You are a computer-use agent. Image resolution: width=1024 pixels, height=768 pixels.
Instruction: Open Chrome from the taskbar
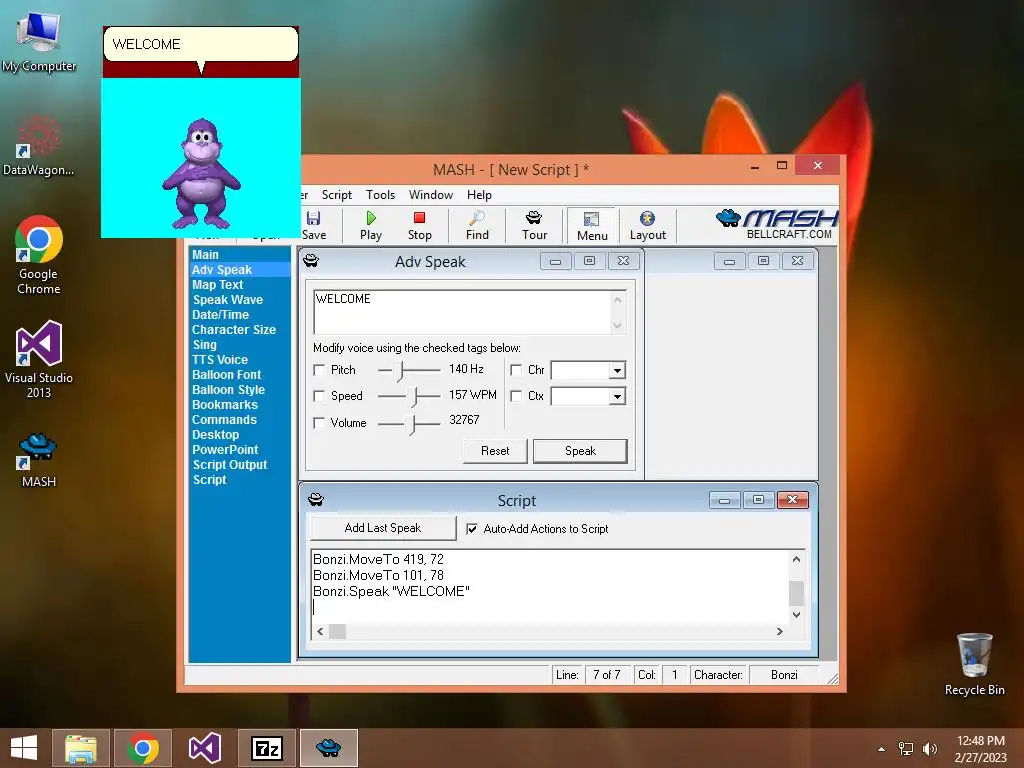point(143,748)
